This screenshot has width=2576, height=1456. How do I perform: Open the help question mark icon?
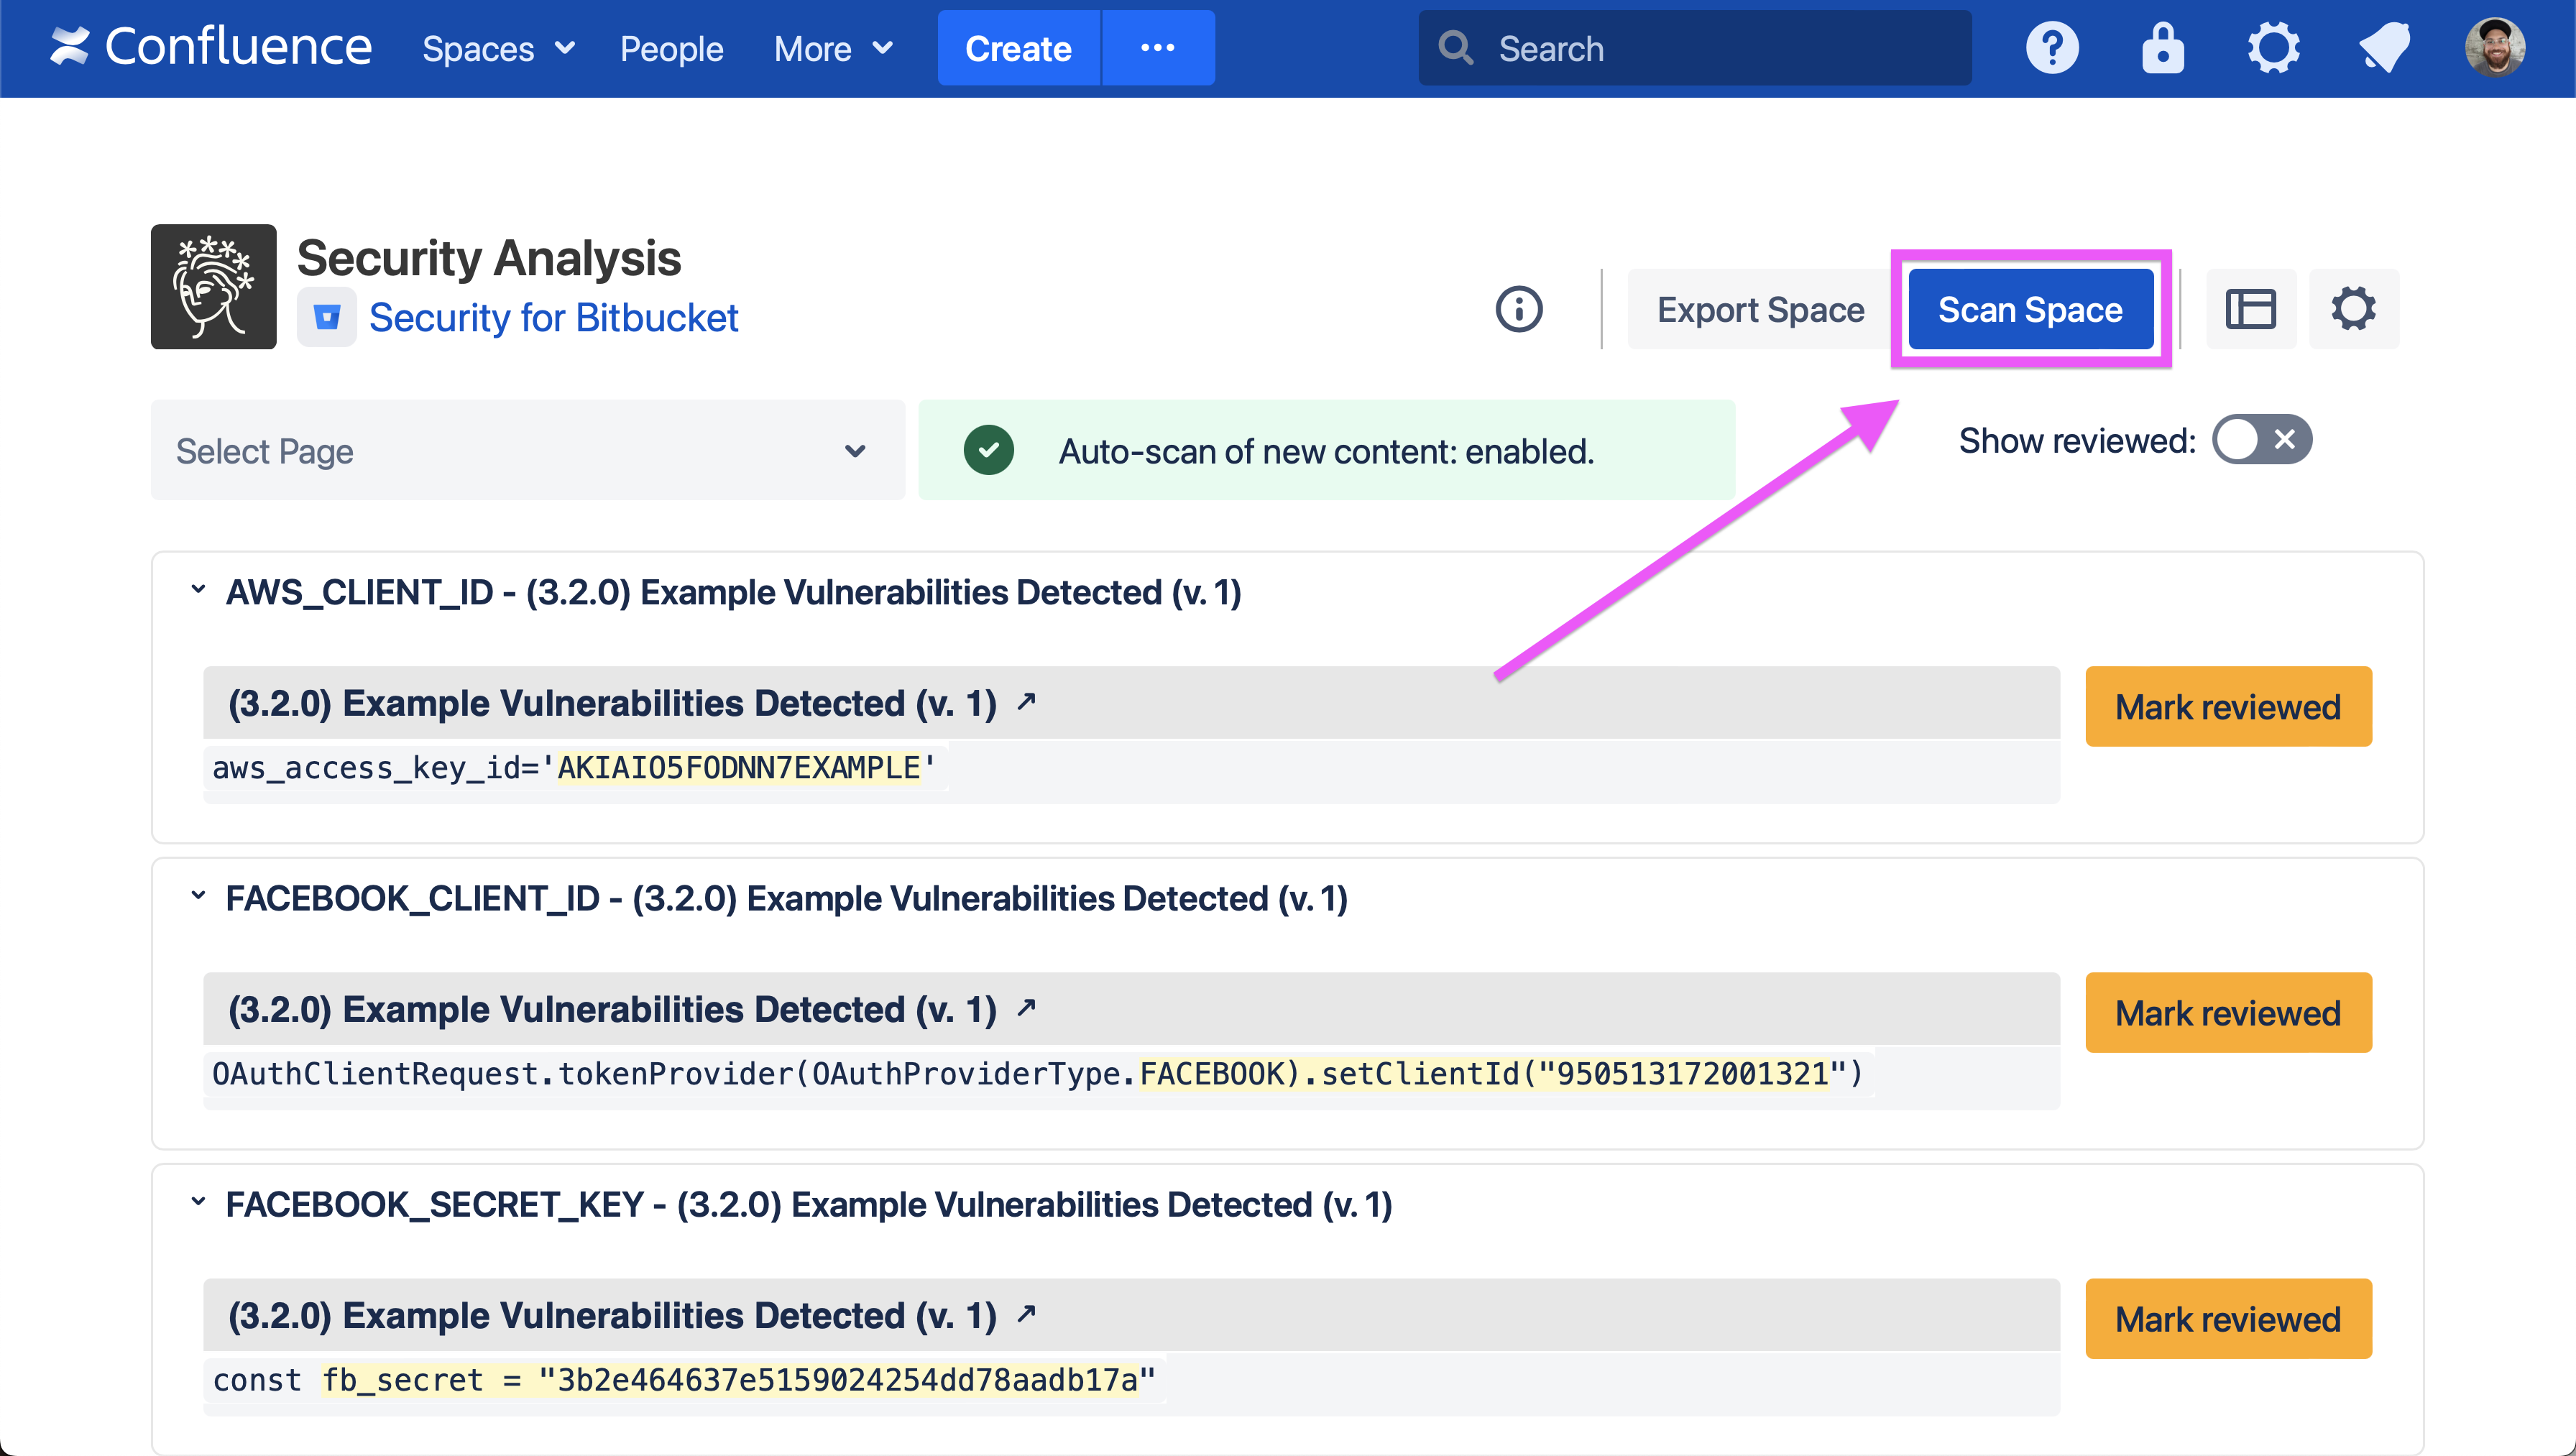click(x=2051, y=48)
